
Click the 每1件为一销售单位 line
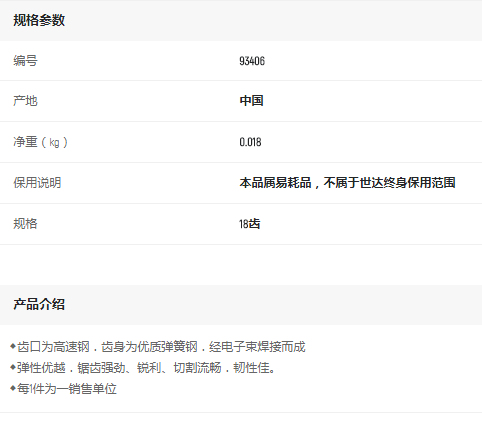coord(67,389)
